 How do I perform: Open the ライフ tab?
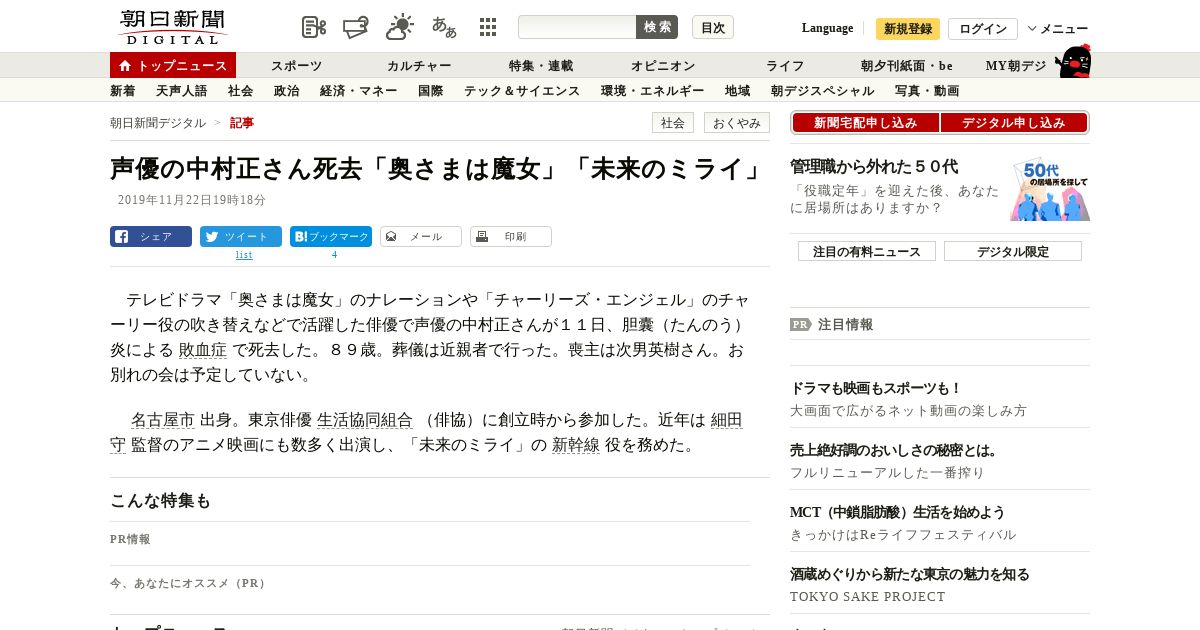(785, 66)
